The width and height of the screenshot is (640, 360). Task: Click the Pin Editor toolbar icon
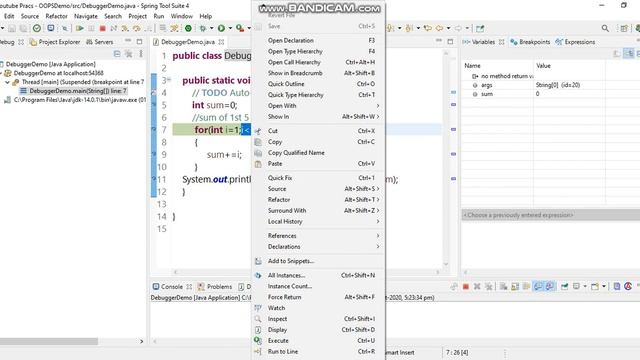[x=480, y=28]
